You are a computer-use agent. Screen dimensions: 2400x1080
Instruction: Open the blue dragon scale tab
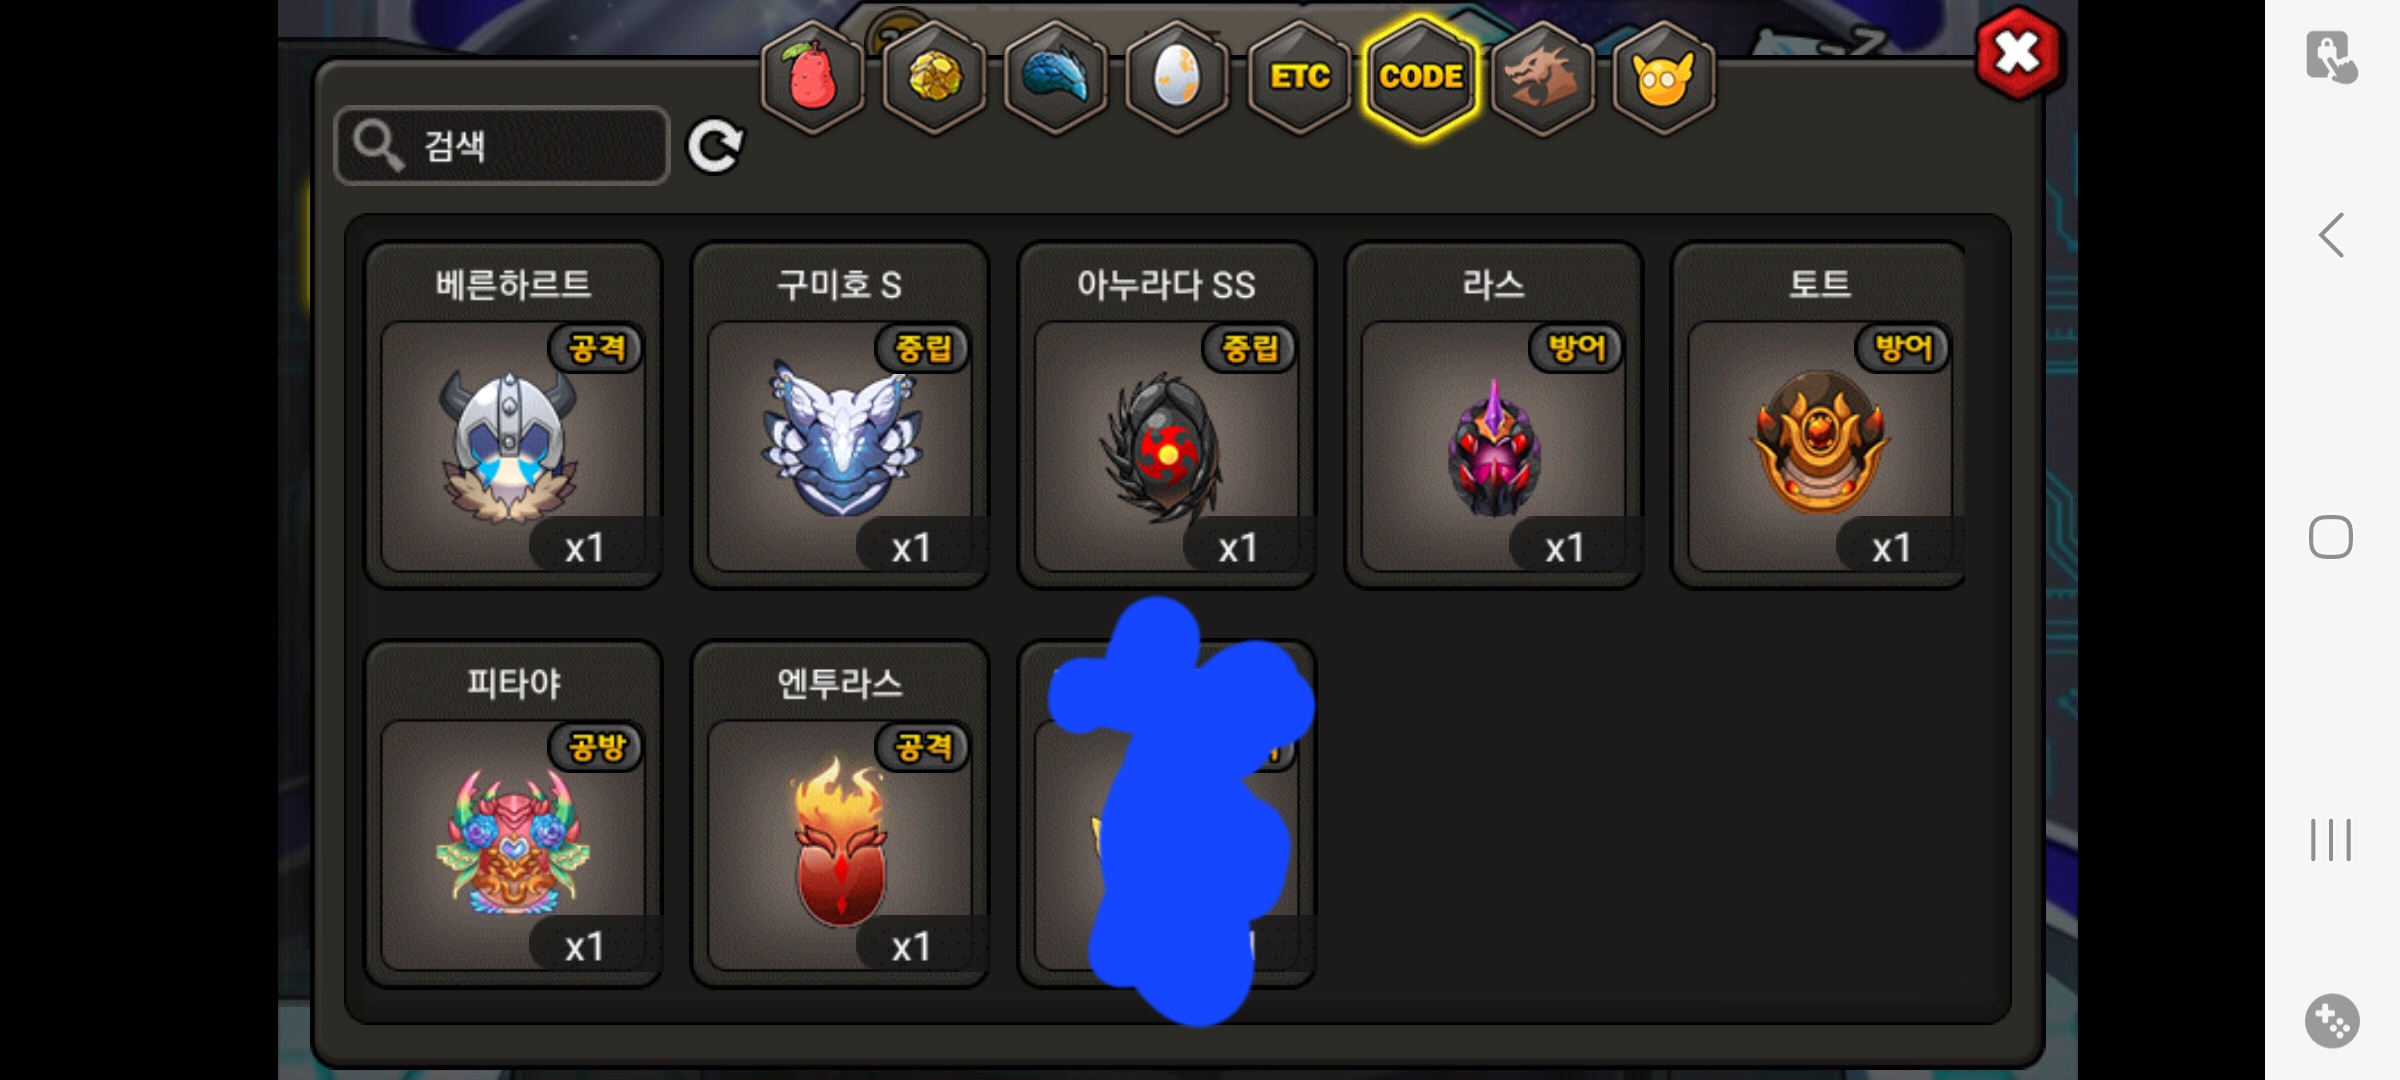[x=1056, y=78]
